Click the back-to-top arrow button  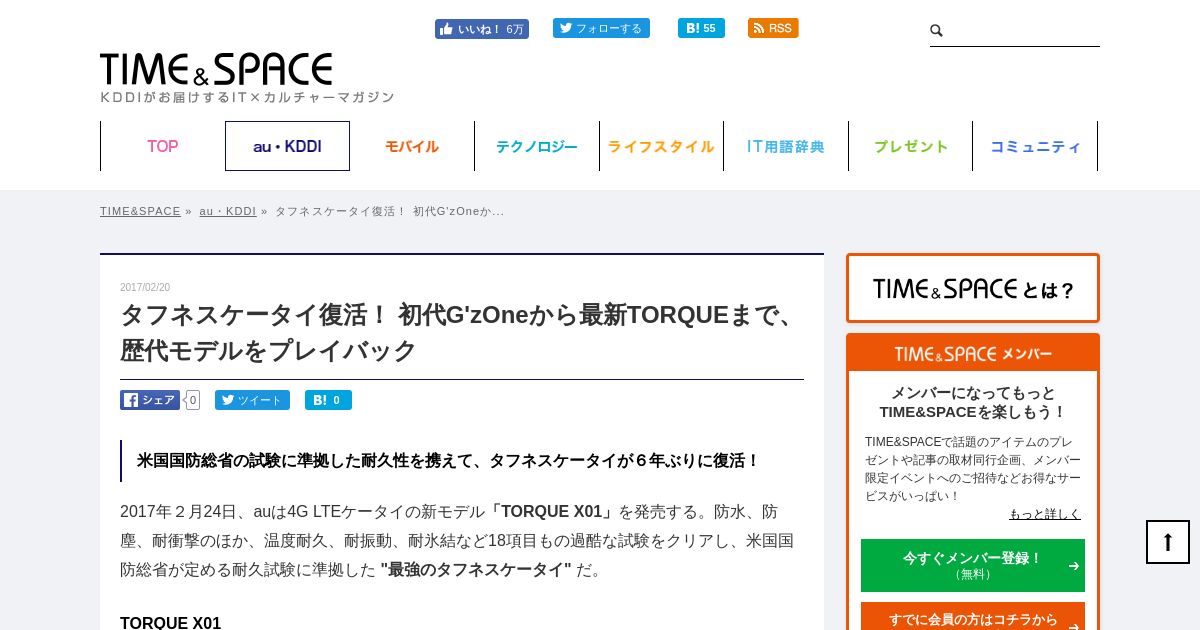coord(1168,542)
